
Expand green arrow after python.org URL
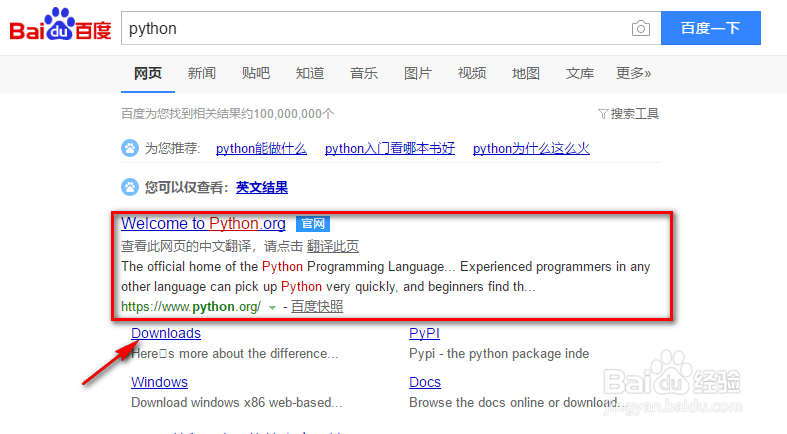pyautogui.click(x=272, y=307)
